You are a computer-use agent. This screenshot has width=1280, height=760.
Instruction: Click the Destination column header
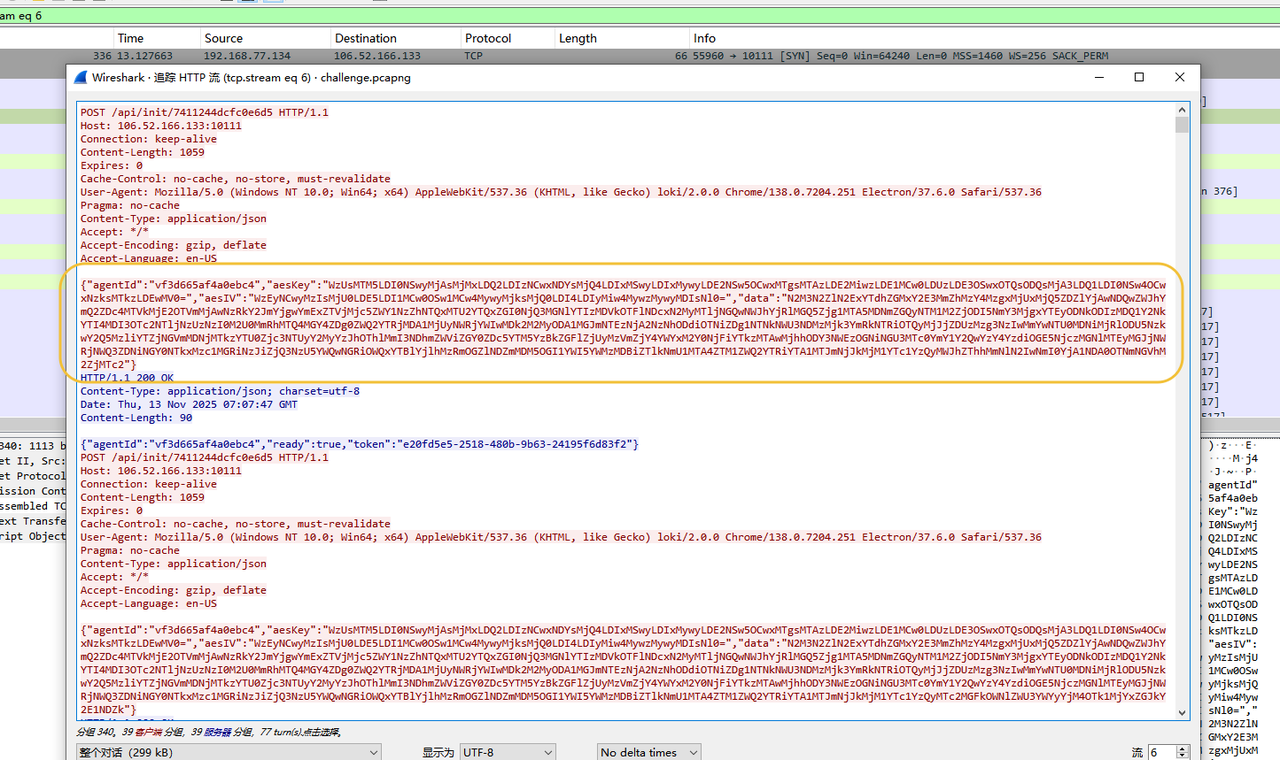pyautogui.click(x=366, y=38)
